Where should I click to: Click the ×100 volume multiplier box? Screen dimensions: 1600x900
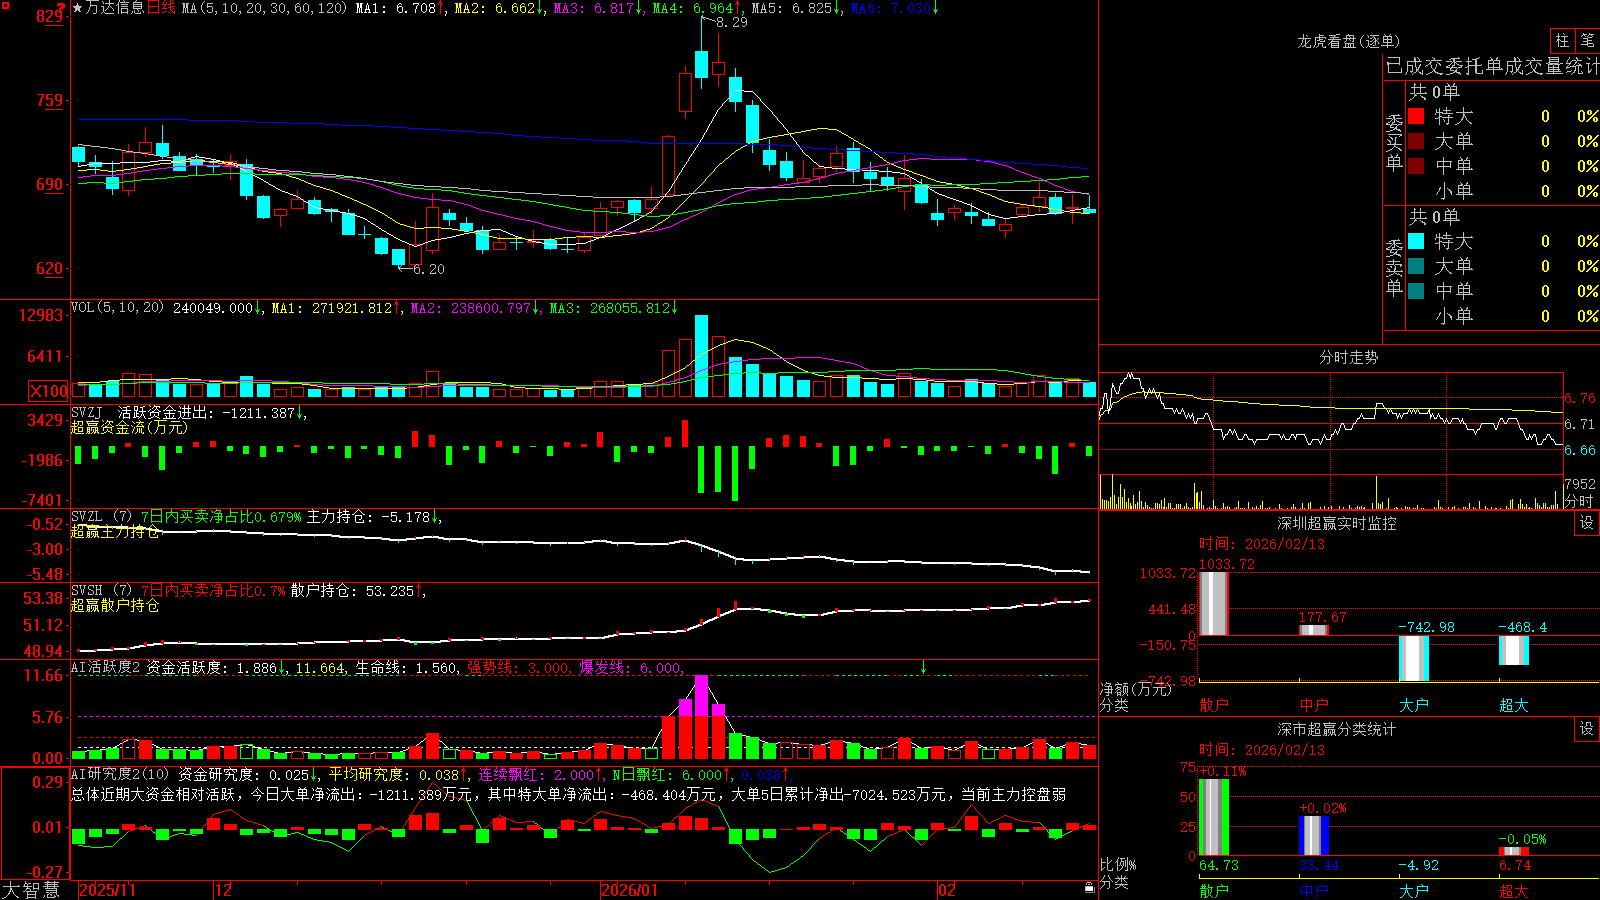tap(49, 391)
